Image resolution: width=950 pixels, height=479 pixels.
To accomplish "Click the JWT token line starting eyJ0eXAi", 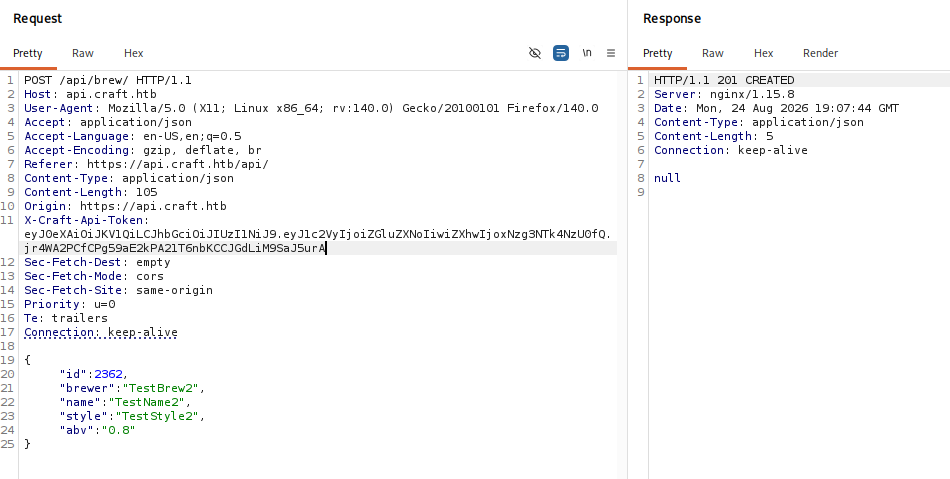I will pos(317,234).
